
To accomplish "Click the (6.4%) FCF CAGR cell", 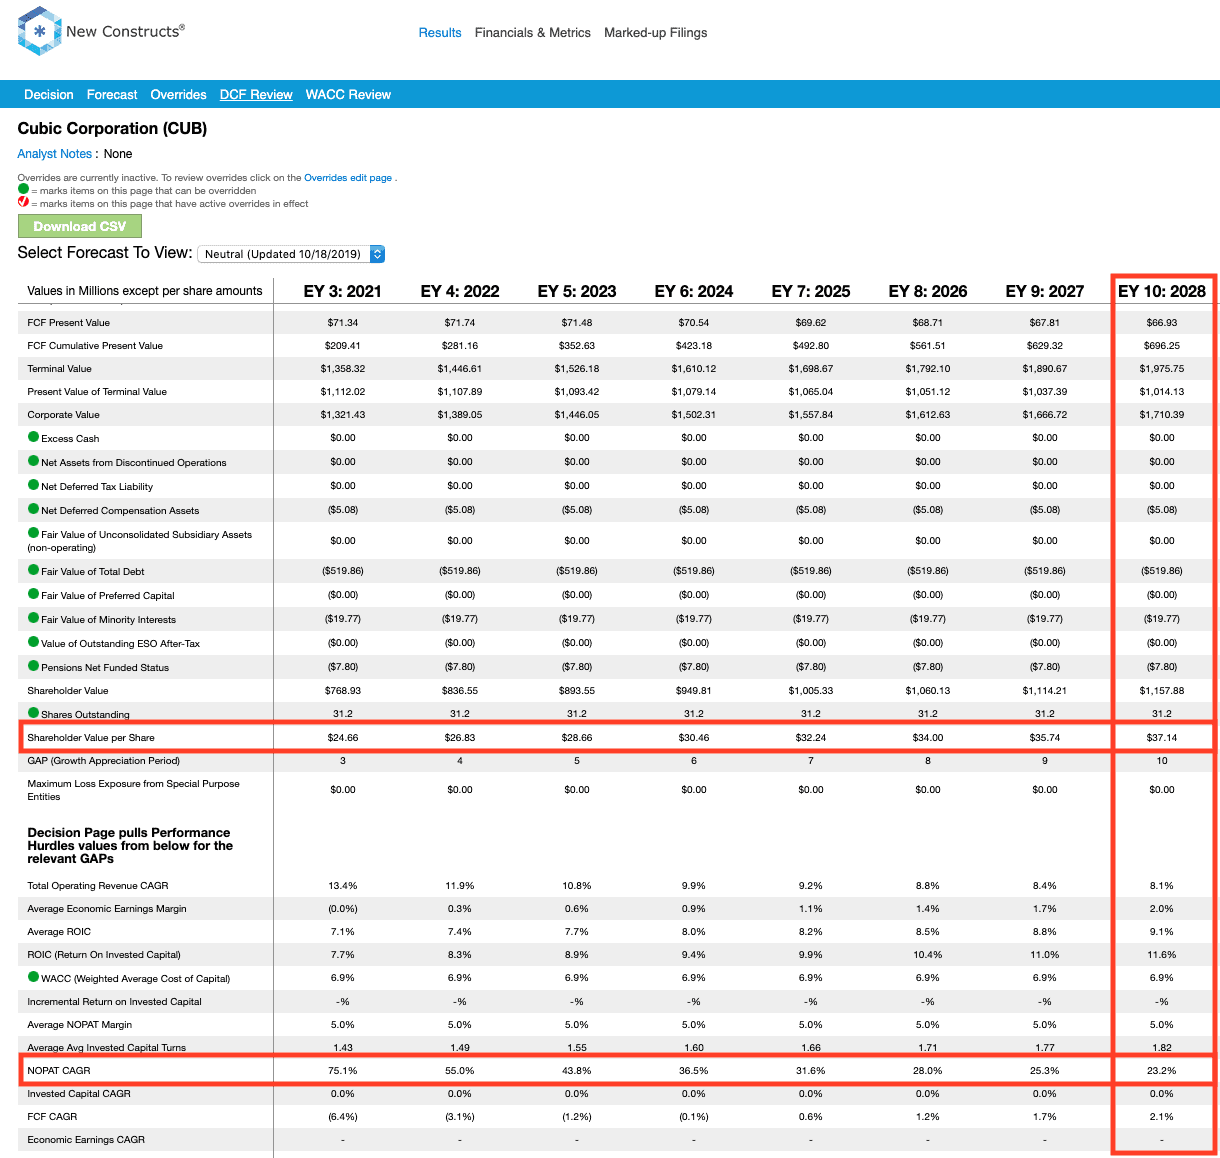I will pos(343,1116).
